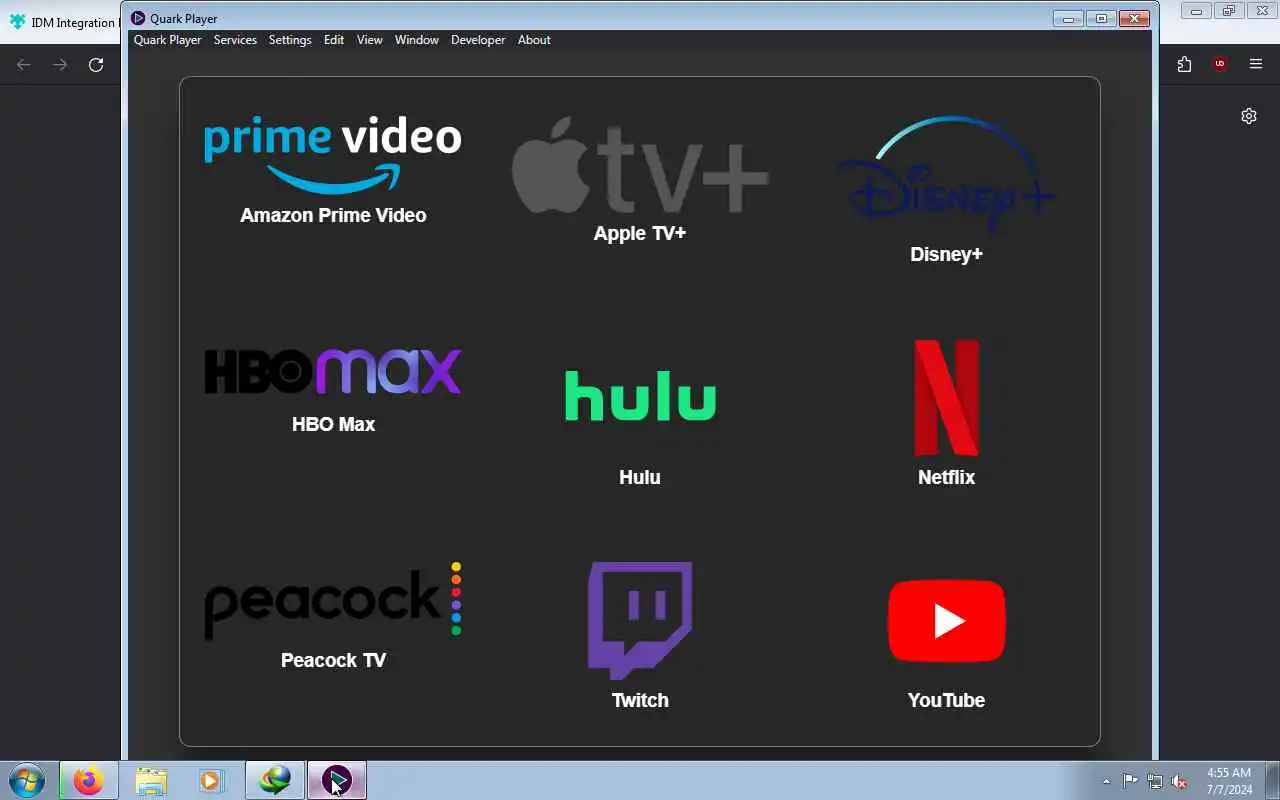Click the uBlock Origin shield icon

[x=1220, y=64]
